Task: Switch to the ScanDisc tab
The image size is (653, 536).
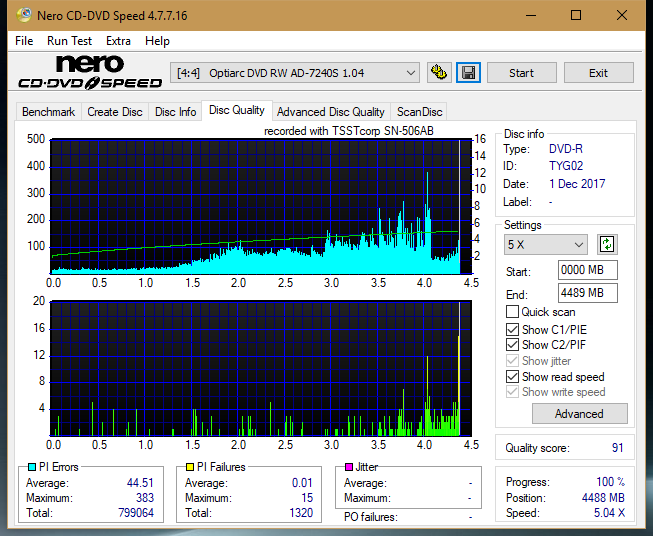Action: (x=419, y=112)
